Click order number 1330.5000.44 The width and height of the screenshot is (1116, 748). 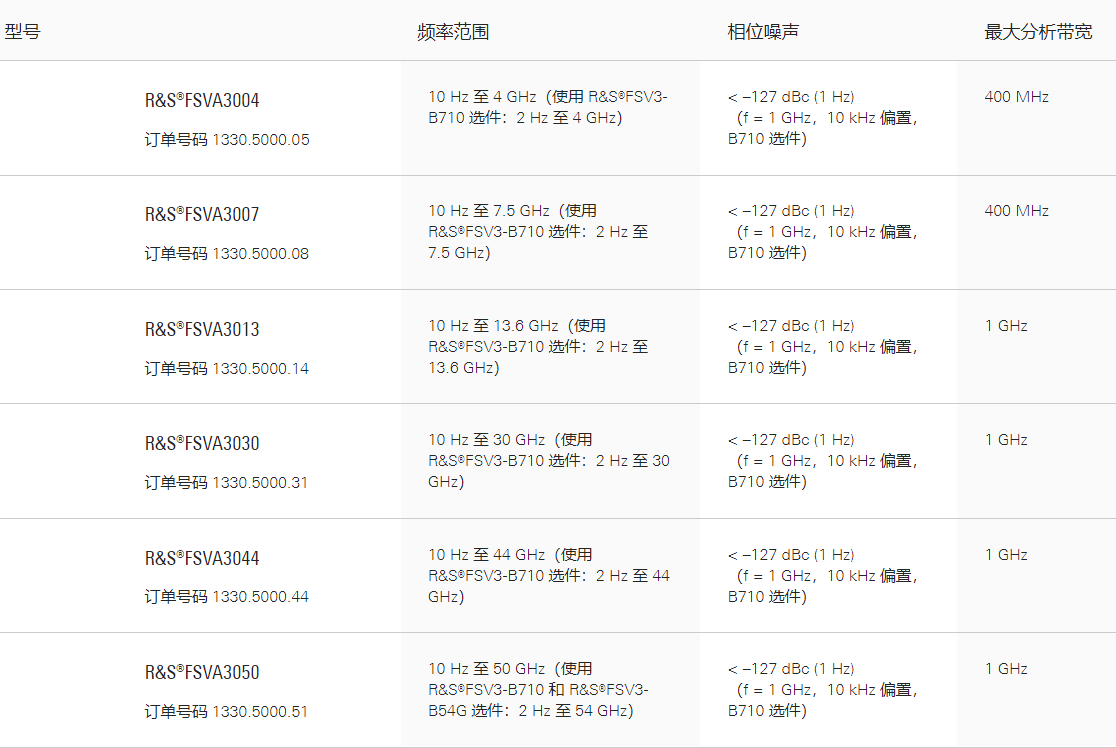[261, 597]
